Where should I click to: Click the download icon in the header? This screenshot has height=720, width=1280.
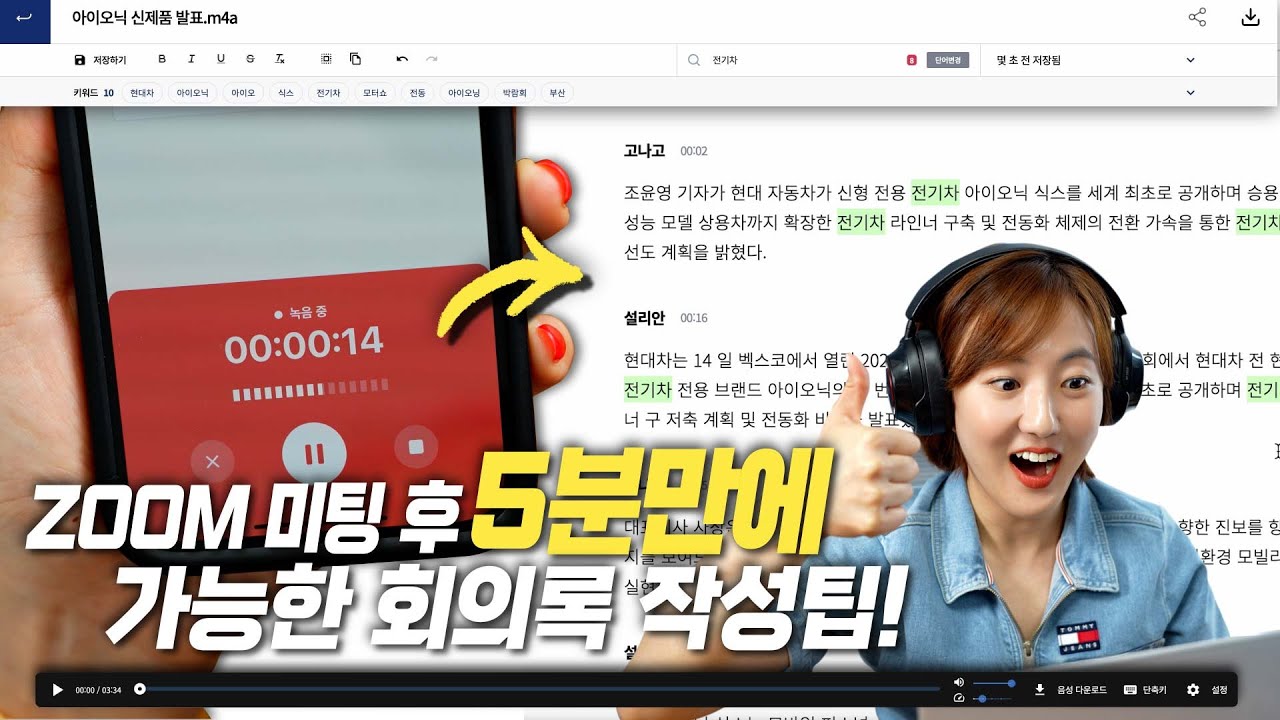(1250, 18)
